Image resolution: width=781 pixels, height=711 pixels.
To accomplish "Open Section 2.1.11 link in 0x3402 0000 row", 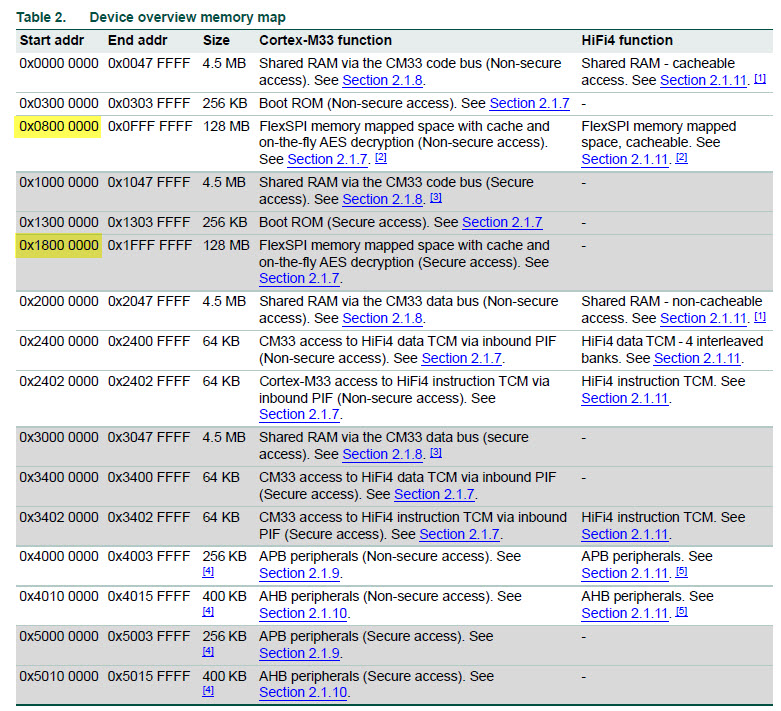I will click(x=625, y=534).
